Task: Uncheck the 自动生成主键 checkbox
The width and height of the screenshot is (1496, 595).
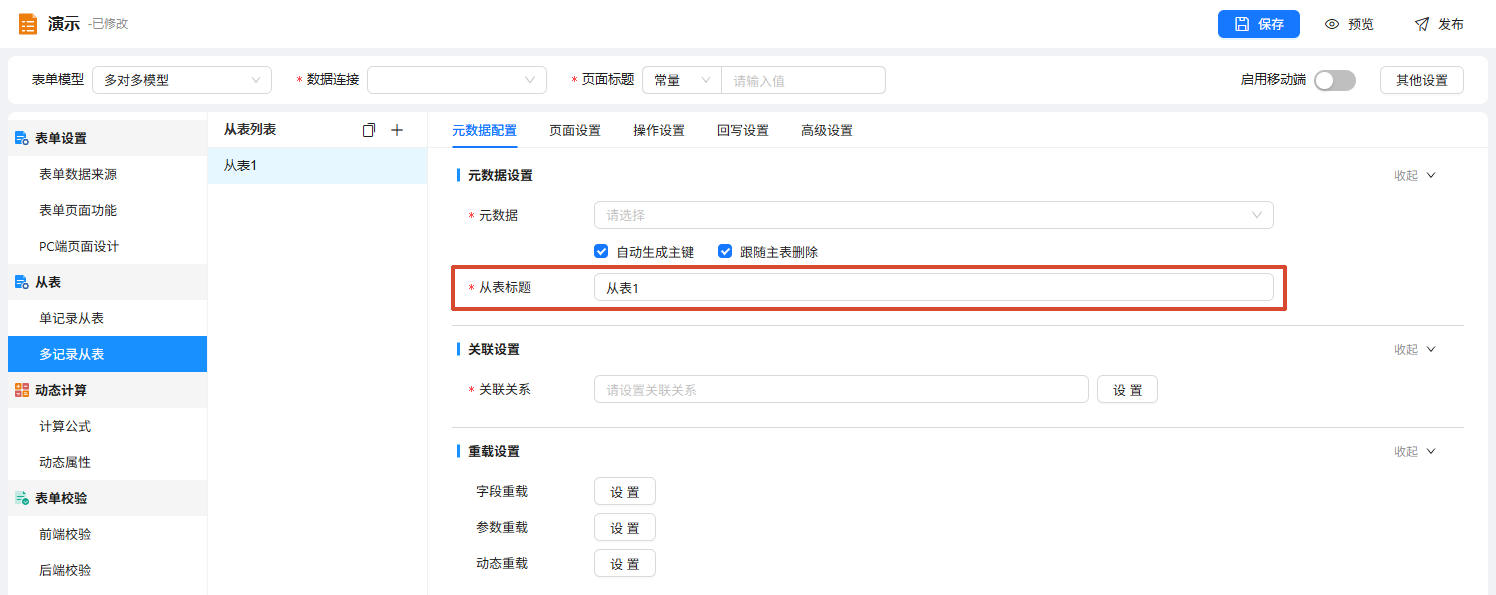Action: [601, 252]
